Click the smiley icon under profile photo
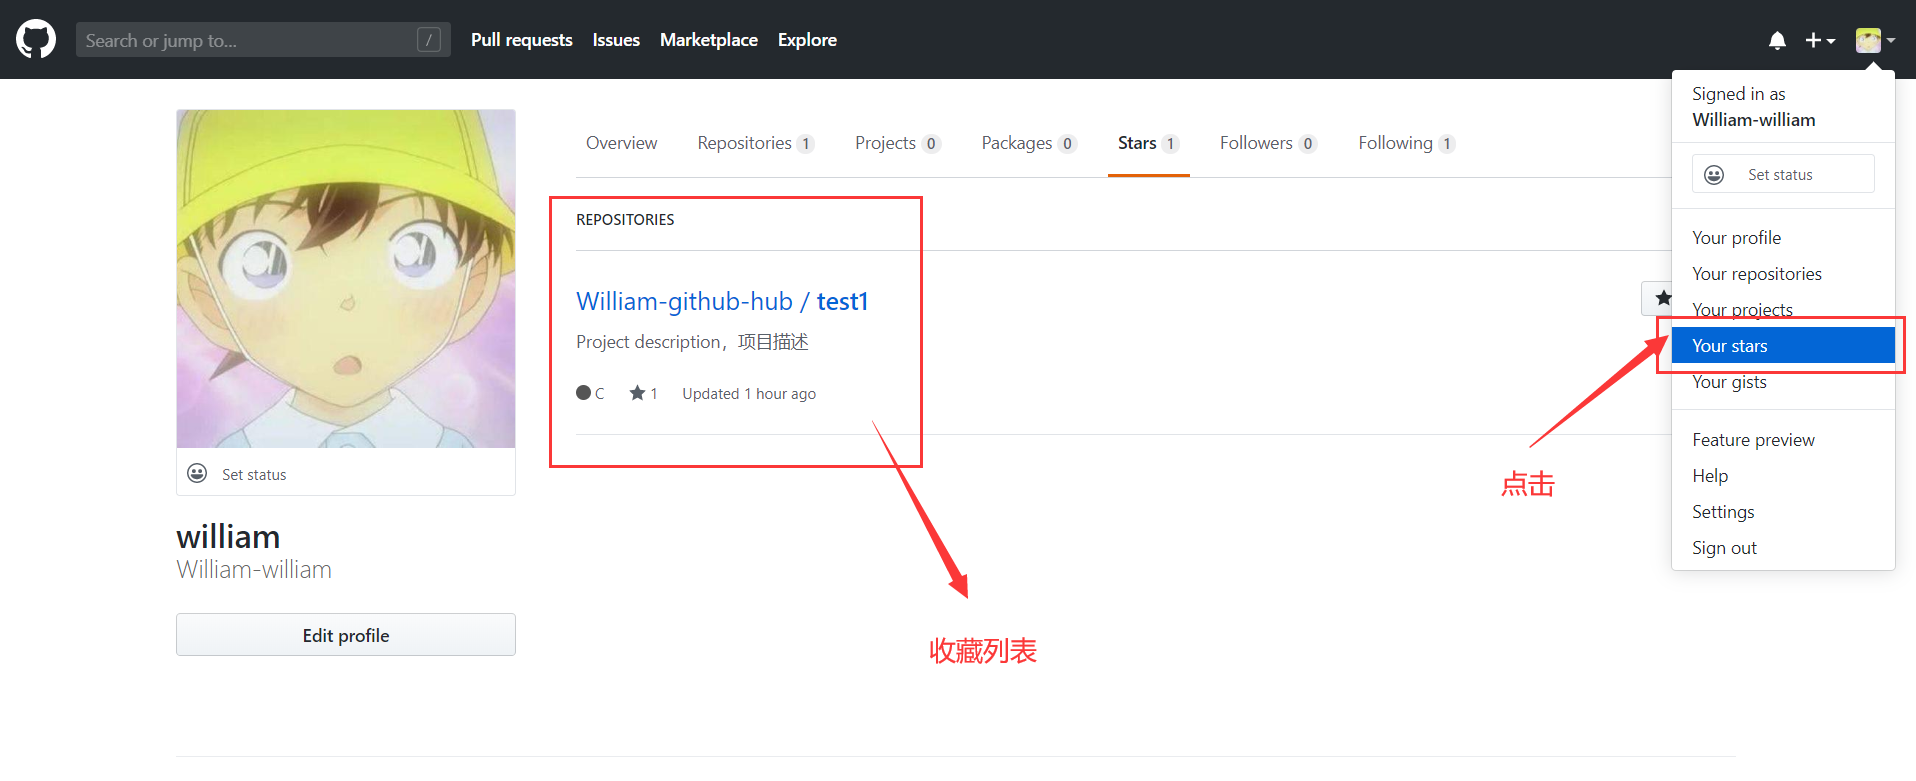This screenshot has width=1916, height=781. tap(197, 473)
